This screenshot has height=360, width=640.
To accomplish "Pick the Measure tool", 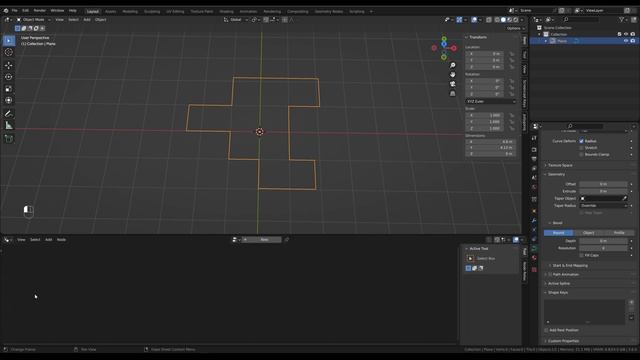I will pos(9,126).
